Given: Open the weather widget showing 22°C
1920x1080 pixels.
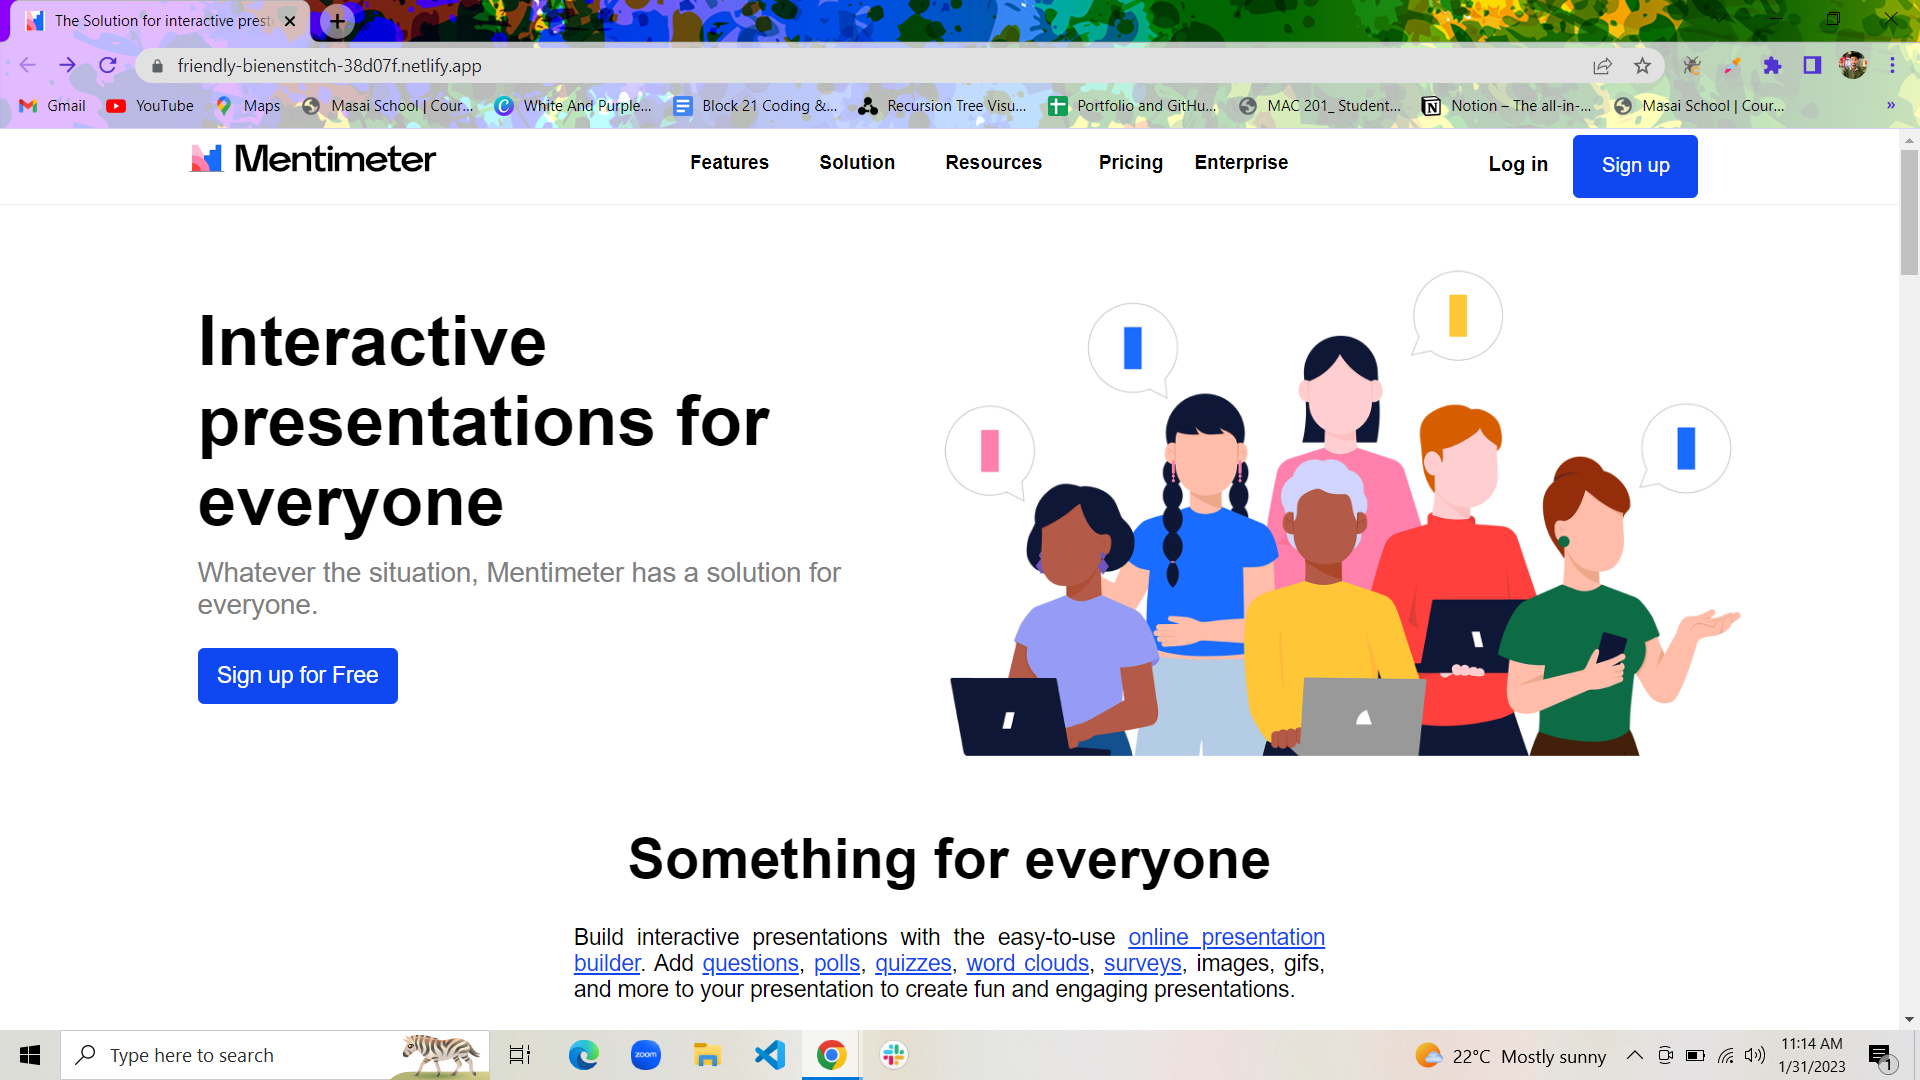Looking at the screenshot, I should 1510,1056.
